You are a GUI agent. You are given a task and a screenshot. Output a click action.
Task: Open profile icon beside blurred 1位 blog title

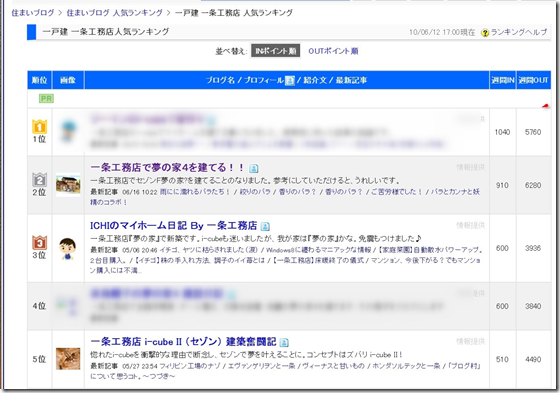[211, 119]
